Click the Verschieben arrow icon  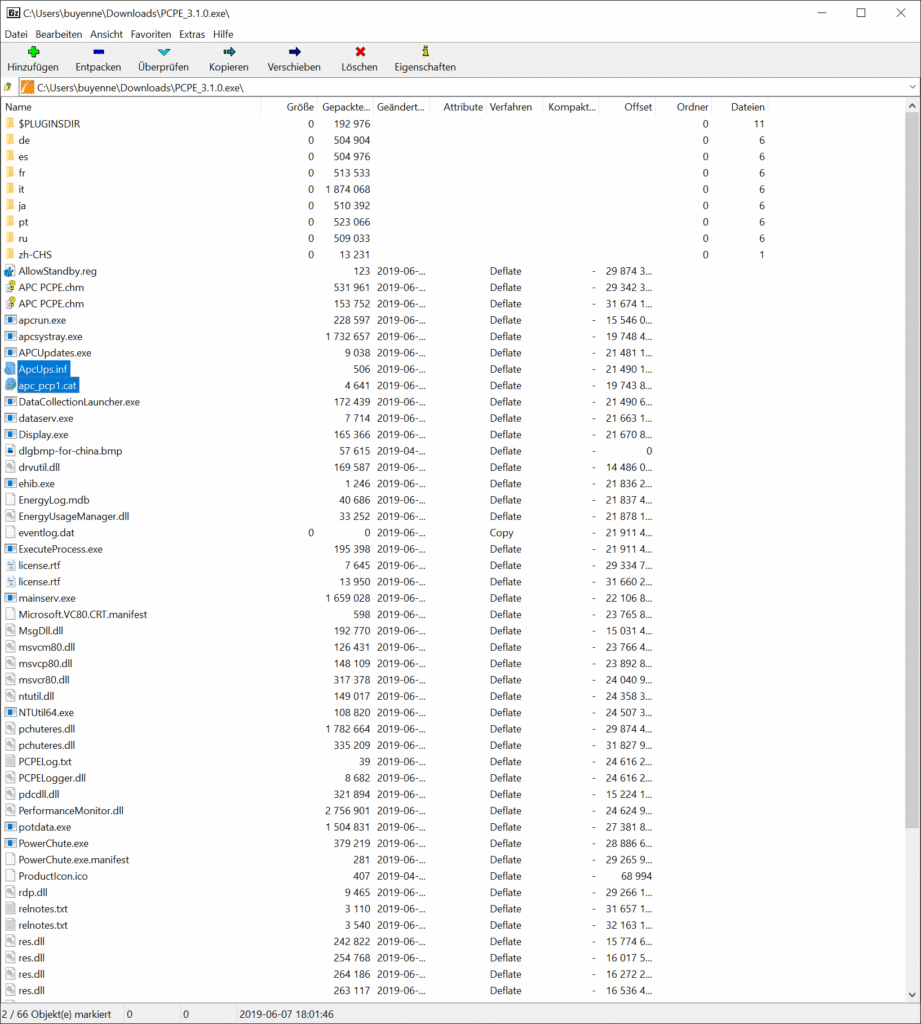point(294,52)
